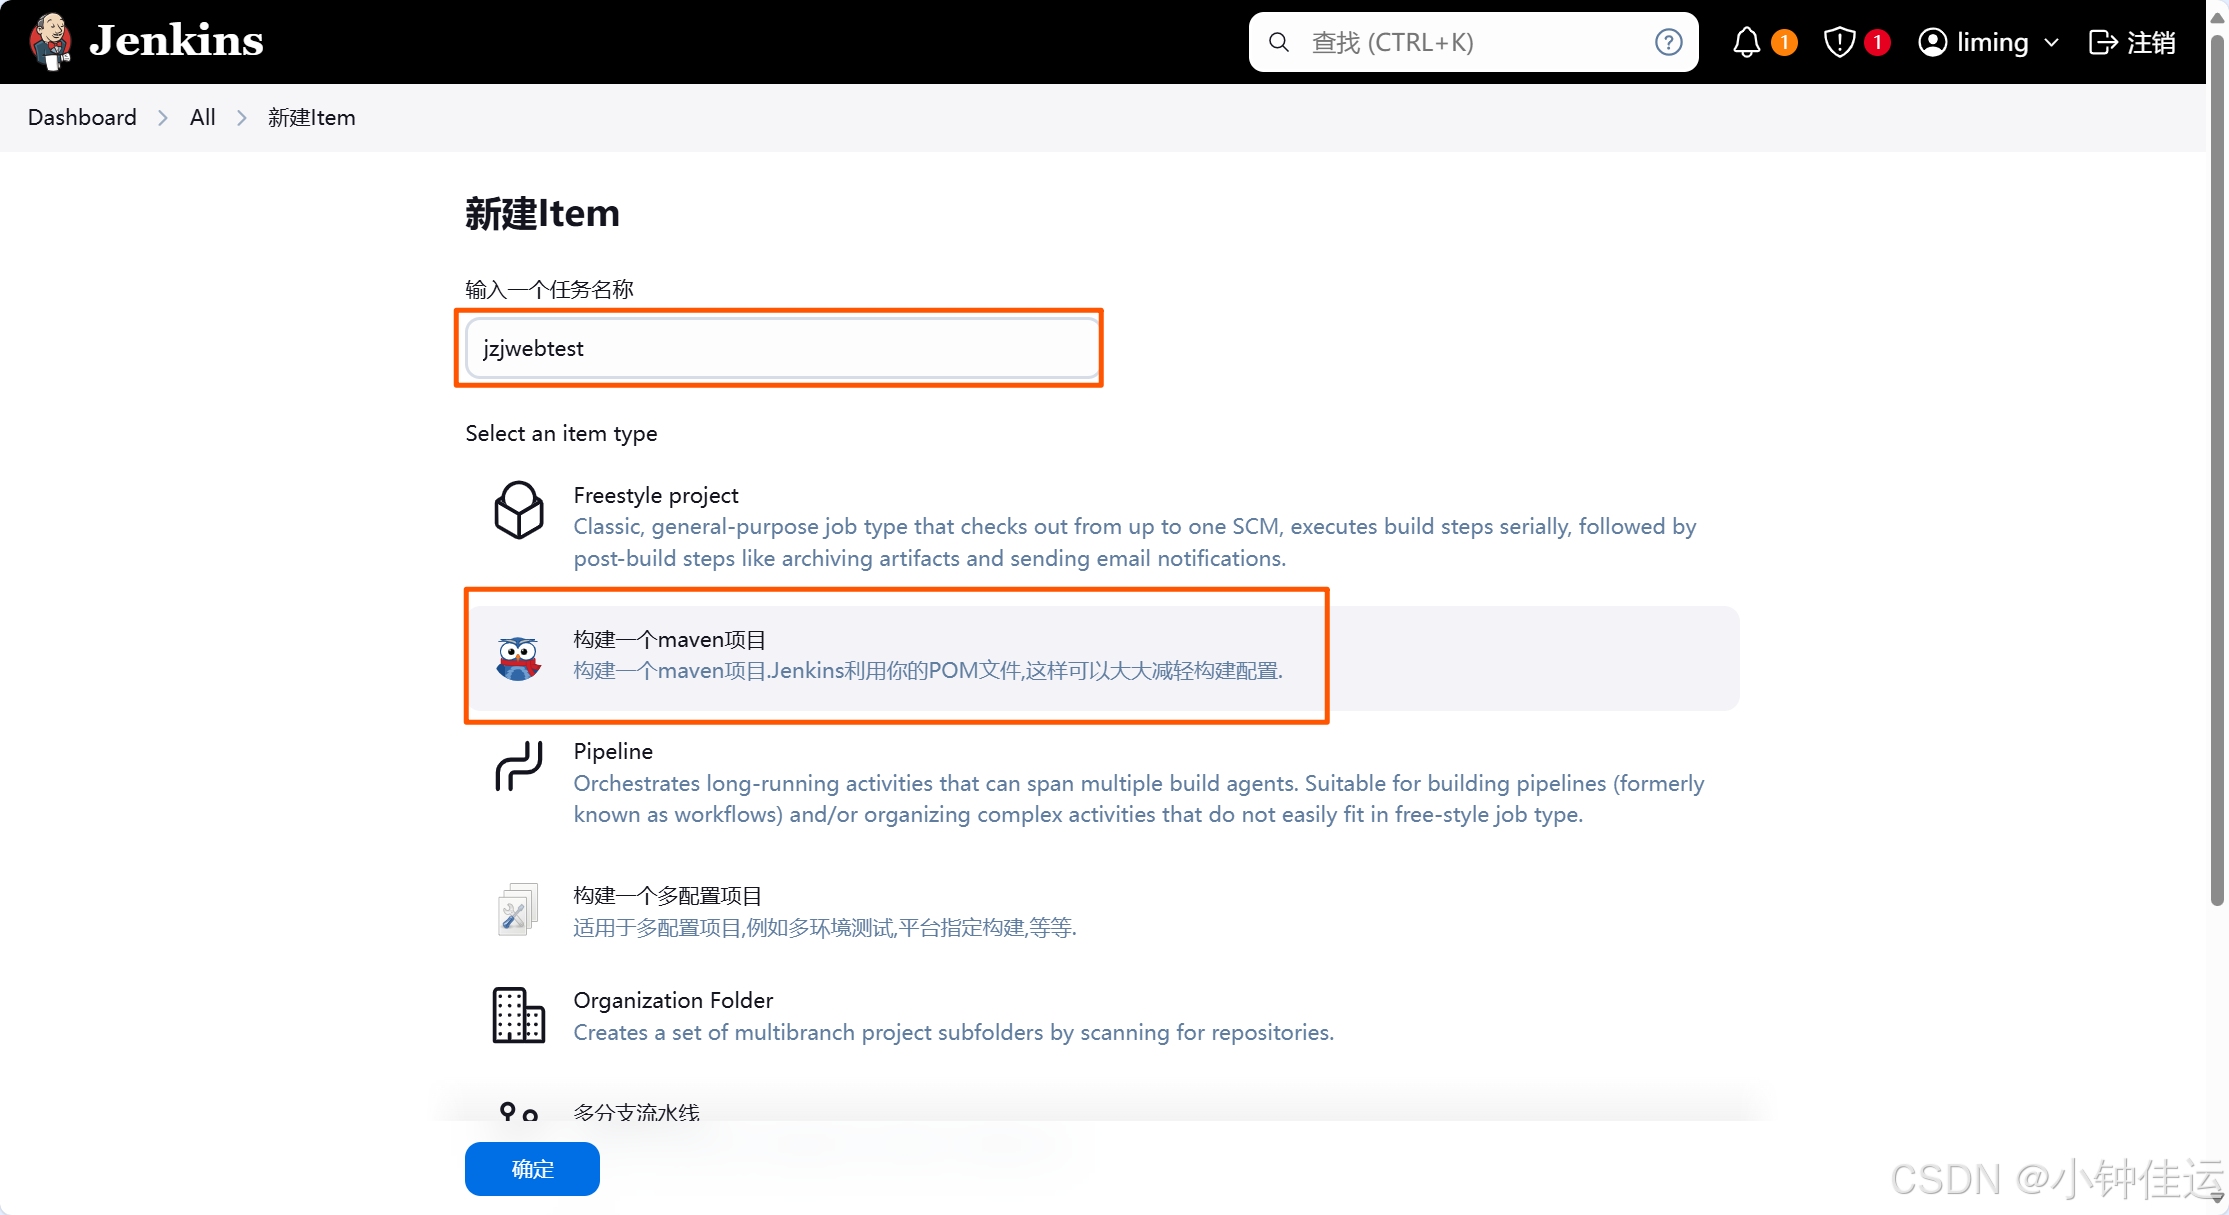Click the 新建Item page heading
Viewport: 2229px width, 1215px height.
click(x=542, y=213)
